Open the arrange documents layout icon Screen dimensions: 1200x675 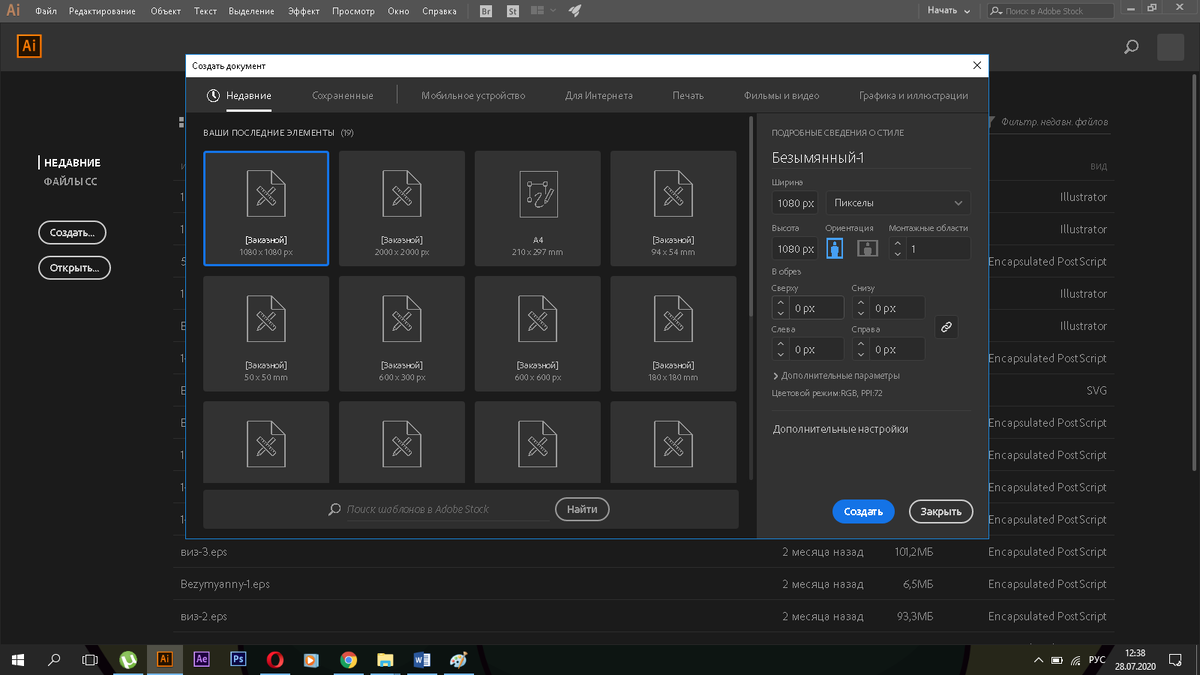(x=544, y=11)
